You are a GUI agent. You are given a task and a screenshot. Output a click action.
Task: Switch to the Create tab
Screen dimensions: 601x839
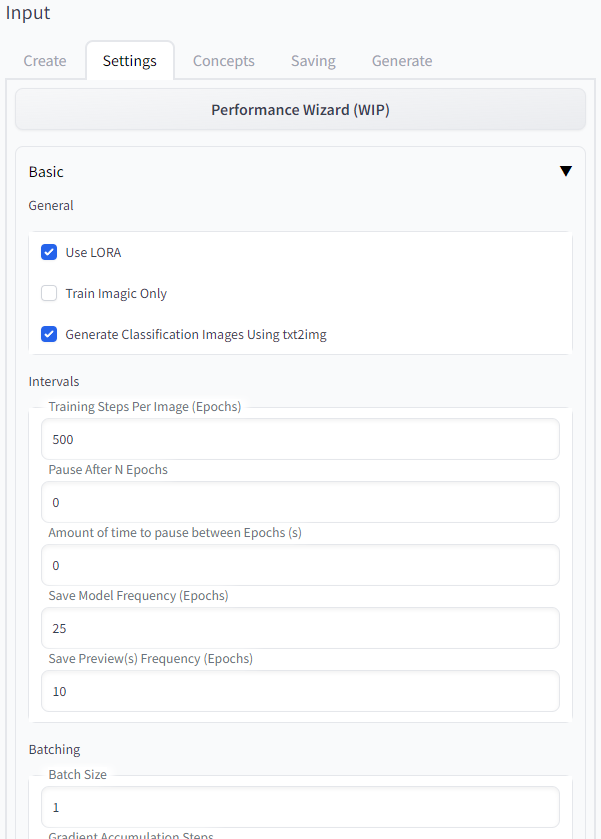[x=44, y=61]
